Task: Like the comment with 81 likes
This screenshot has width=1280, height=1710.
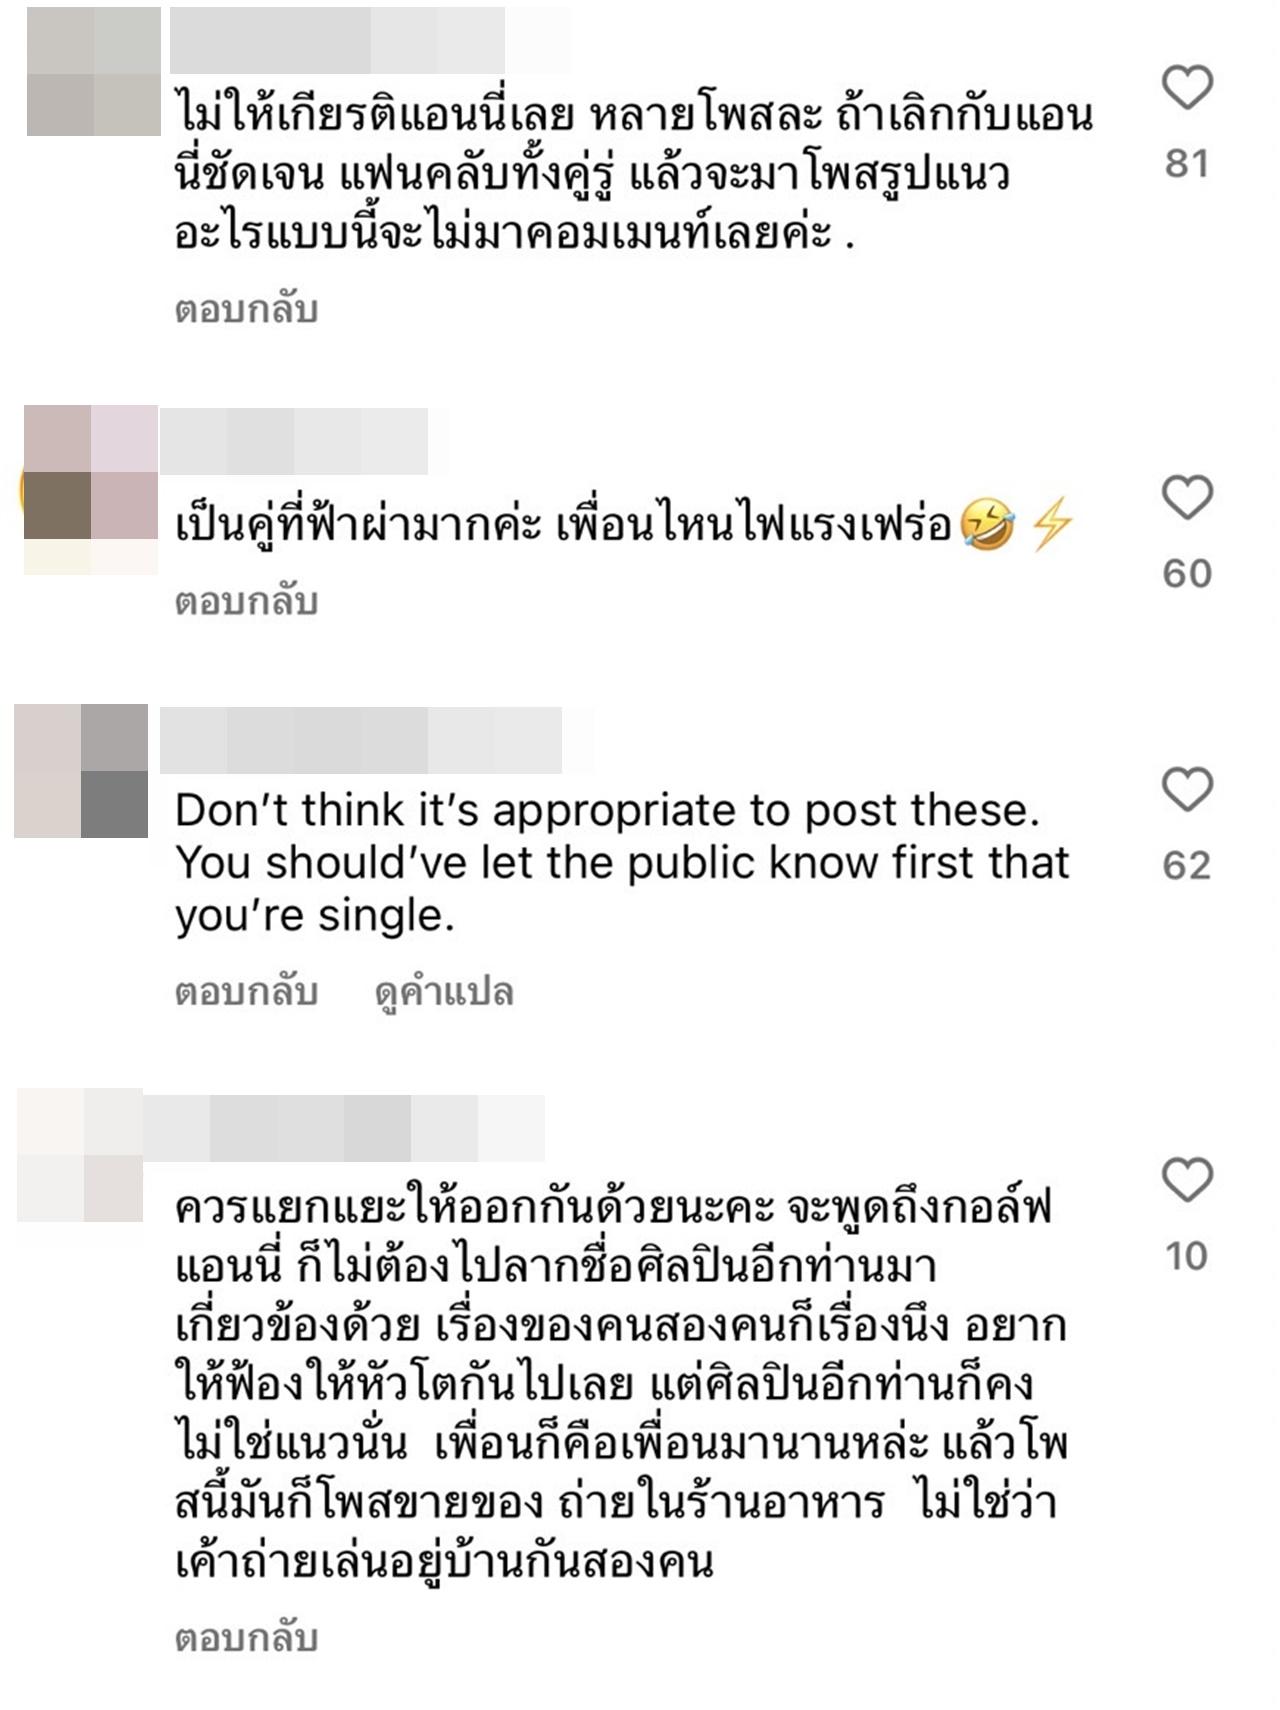Action: click(1187, 88)
